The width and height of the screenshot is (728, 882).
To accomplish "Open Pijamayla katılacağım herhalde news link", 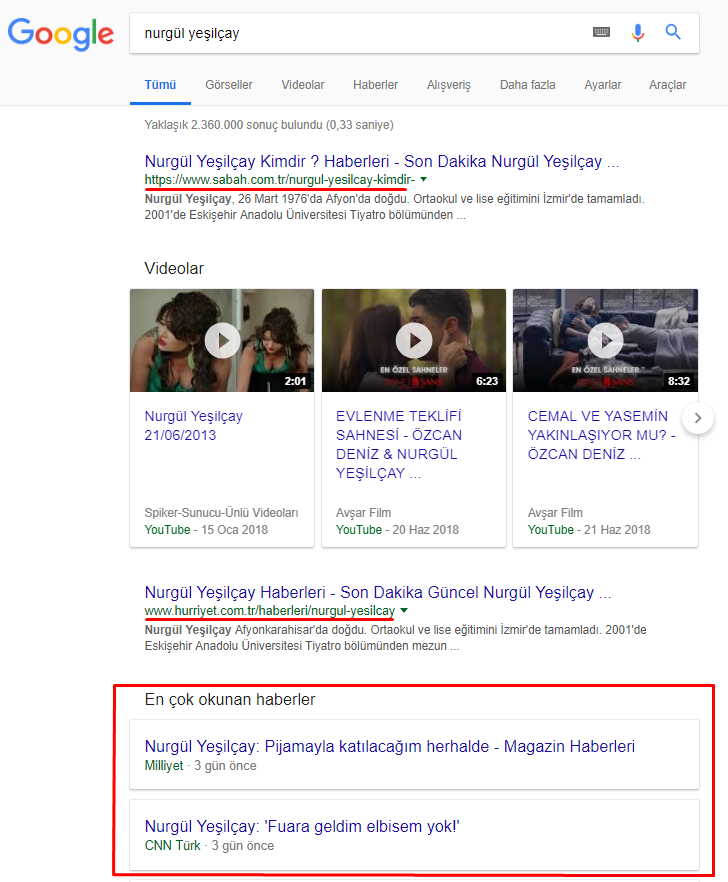I will point(389,746).
